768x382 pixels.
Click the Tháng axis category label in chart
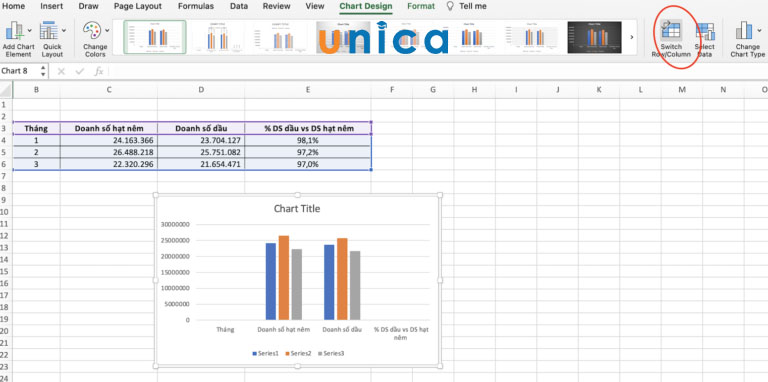pyautogui.click(x=225, y=330)
